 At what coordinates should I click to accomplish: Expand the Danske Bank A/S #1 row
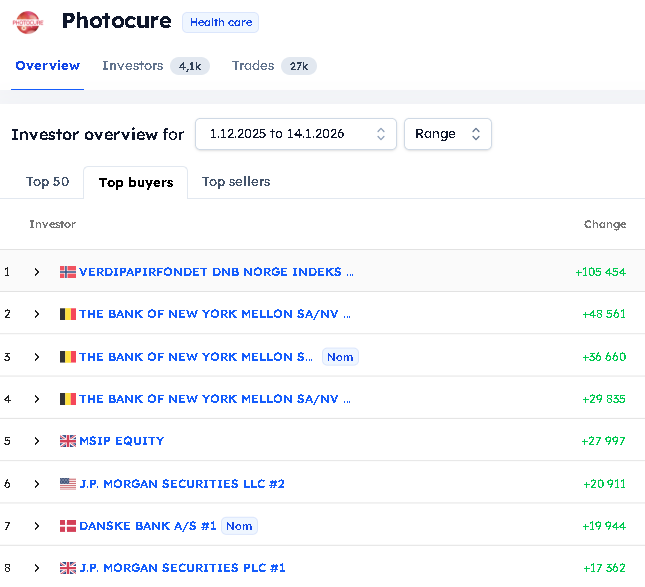pyautogui.click(x=37, y=526)
